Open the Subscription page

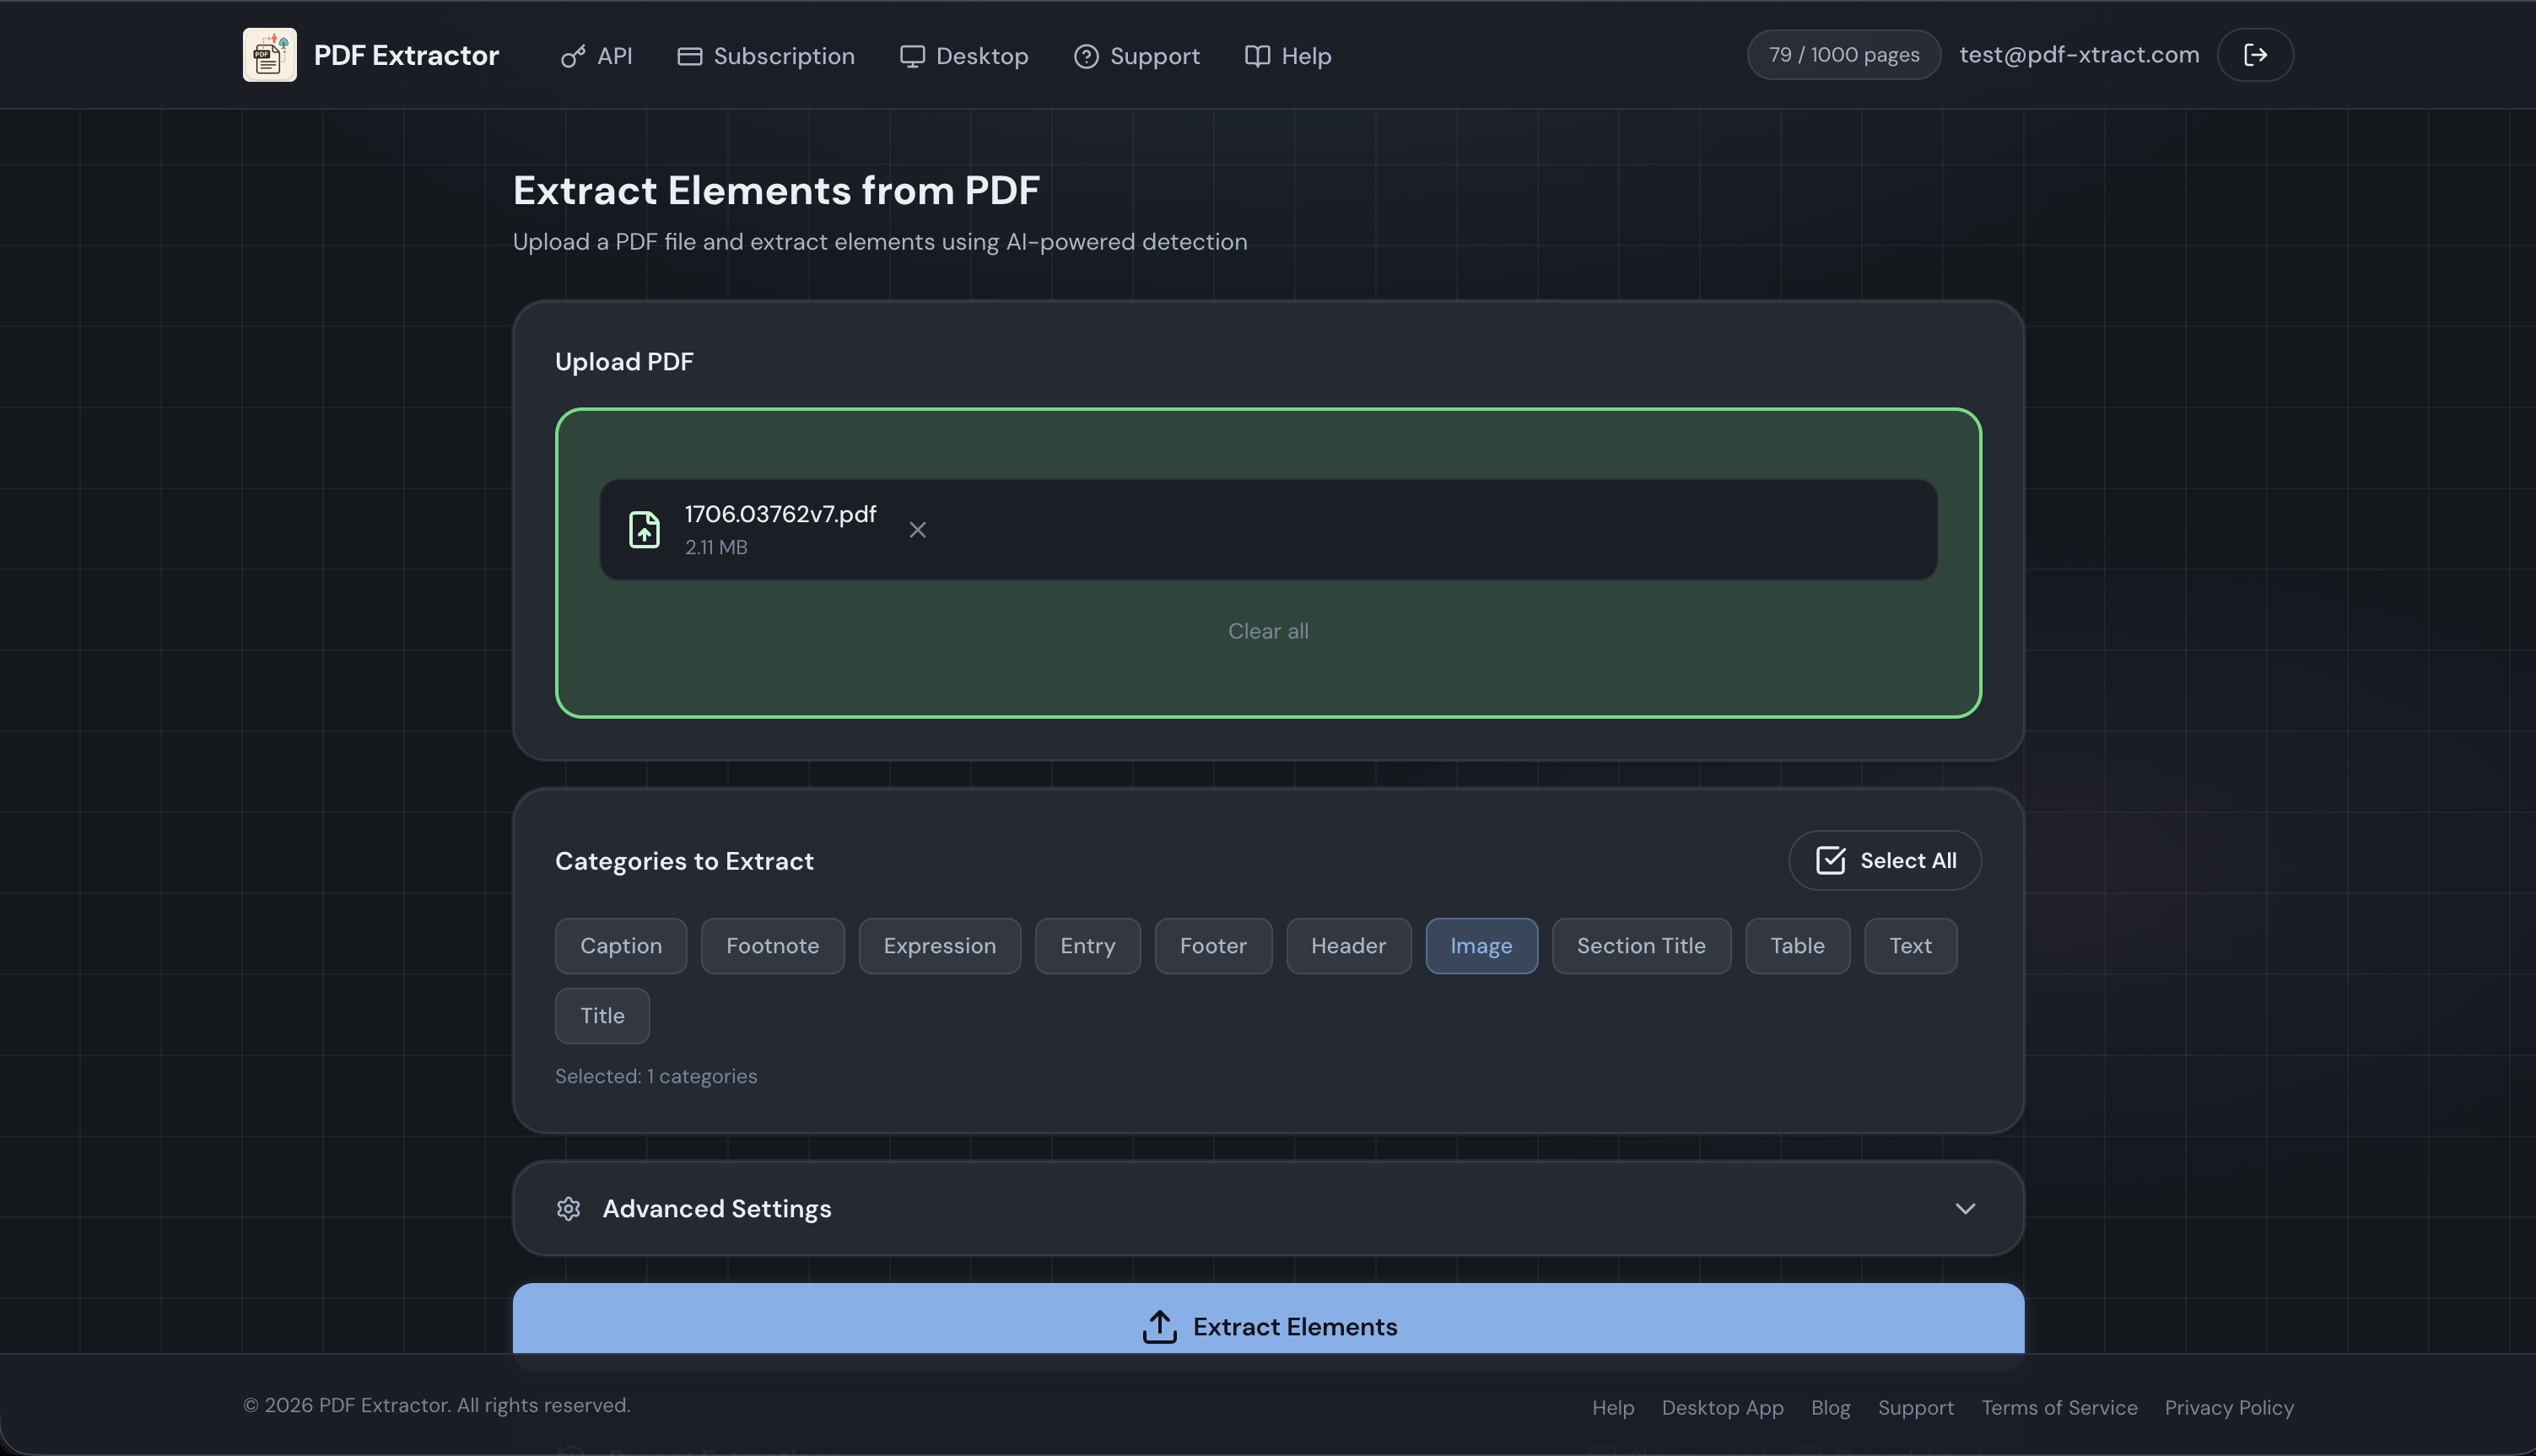coord(766,56)
